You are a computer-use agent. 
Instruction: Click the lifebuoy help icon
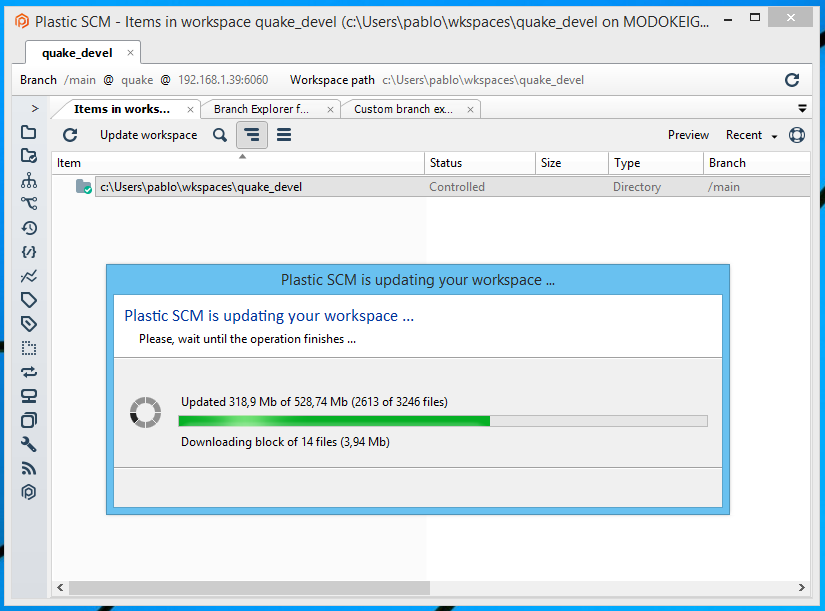click(x=797, y=135)
